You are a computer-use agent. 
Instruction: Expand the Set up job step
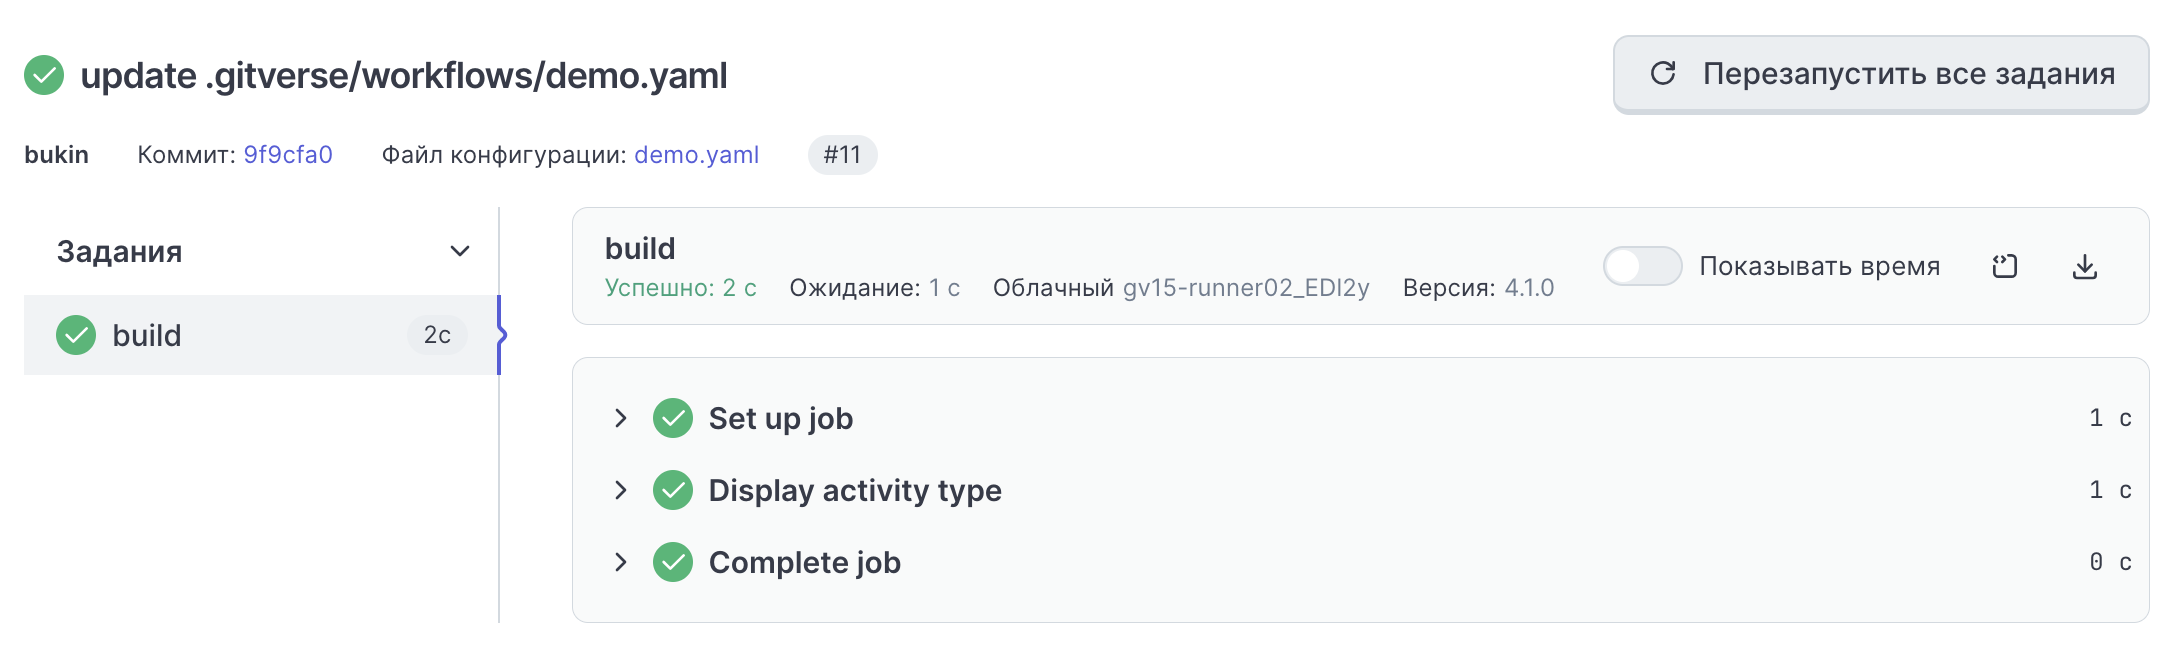coord(621,418)
